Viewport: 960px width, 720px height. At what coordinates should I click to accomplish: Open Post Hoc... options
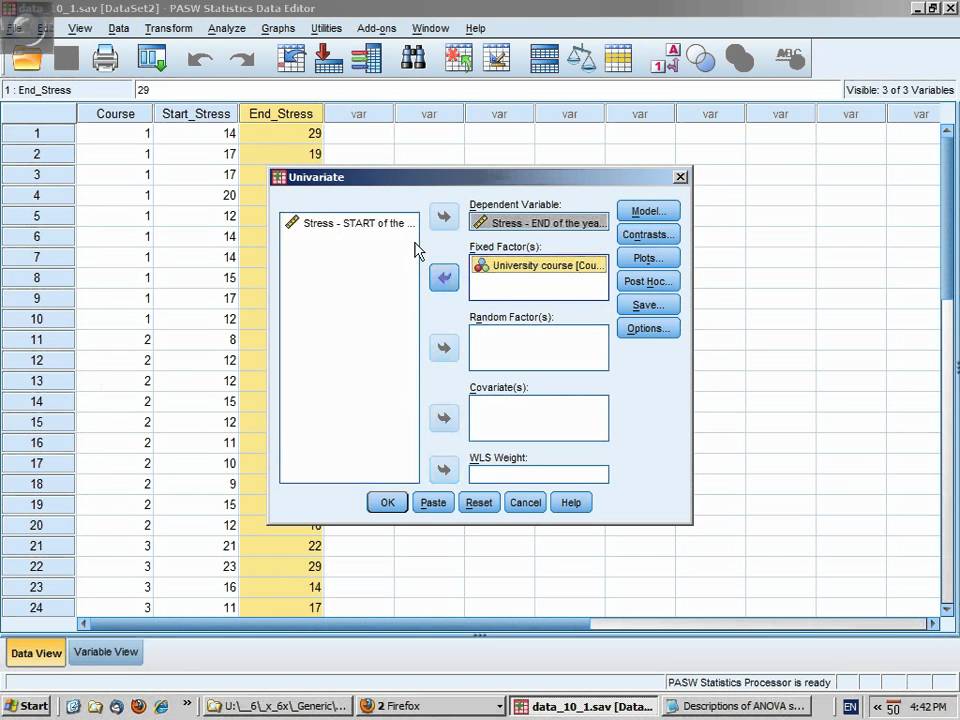coord(648,282)
